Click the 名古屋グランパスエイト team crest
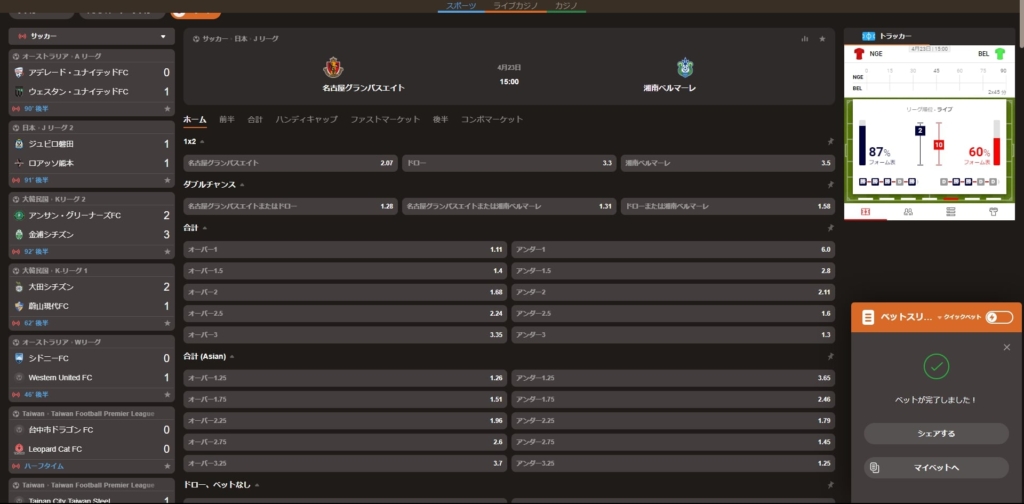Screen dimensions: 1024x504 coord(334,68)
